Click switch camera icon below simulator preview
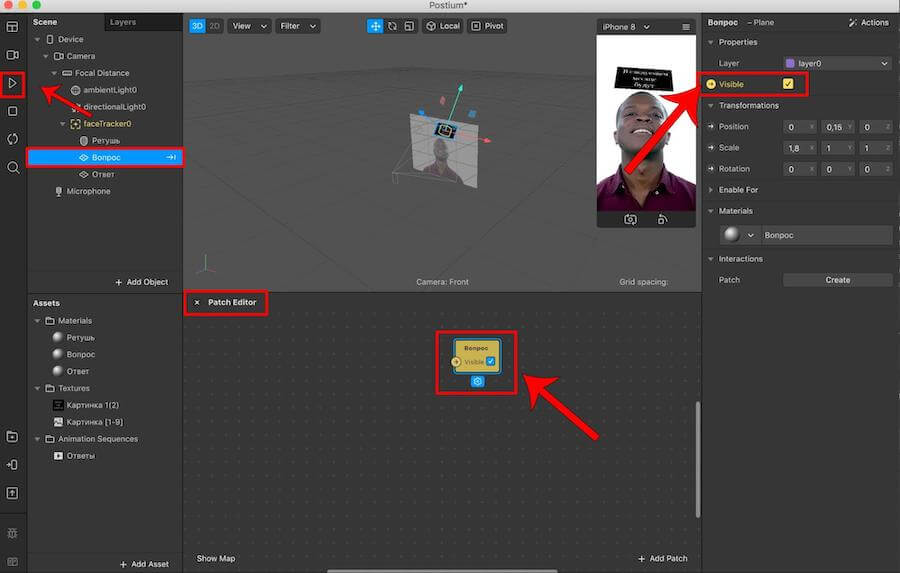900x573 pixels. coord(630,220)
